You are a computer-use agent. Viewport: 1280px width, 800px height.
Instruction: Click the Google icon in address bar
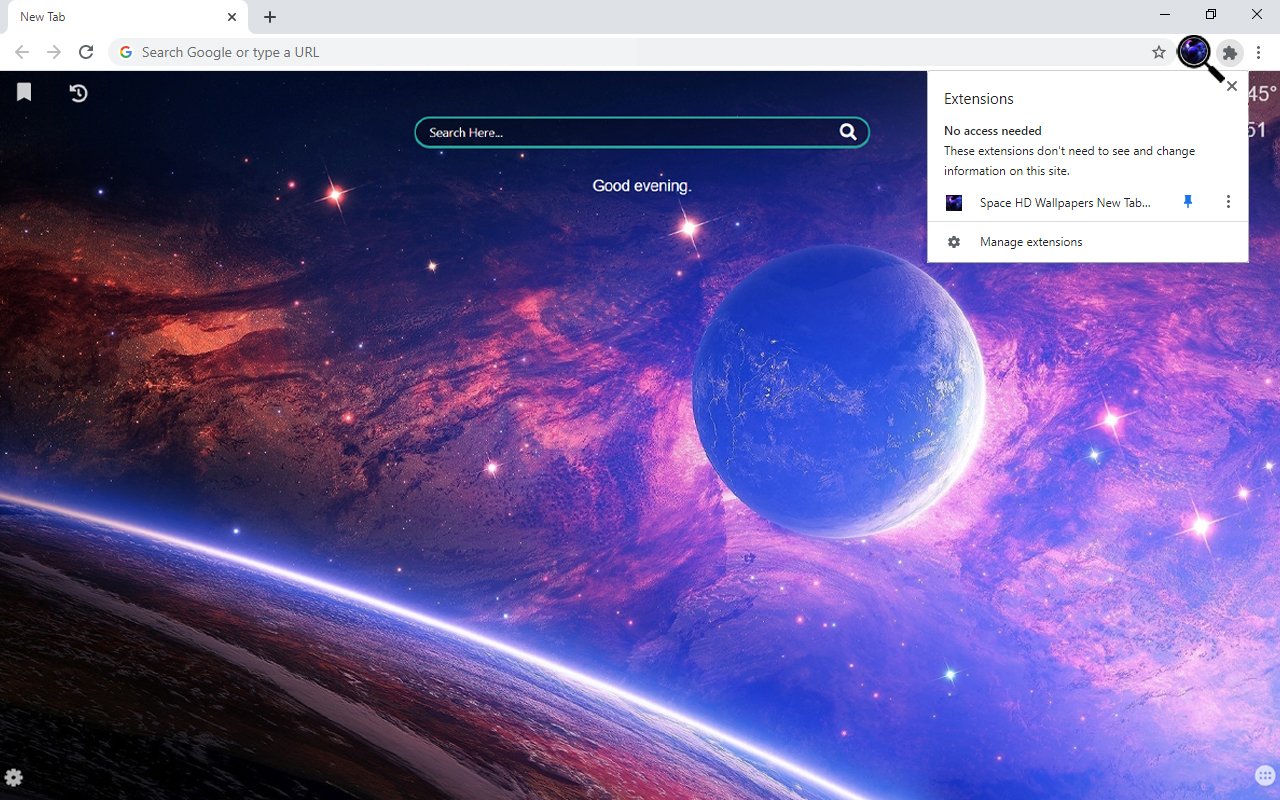[x=126, y=52]
